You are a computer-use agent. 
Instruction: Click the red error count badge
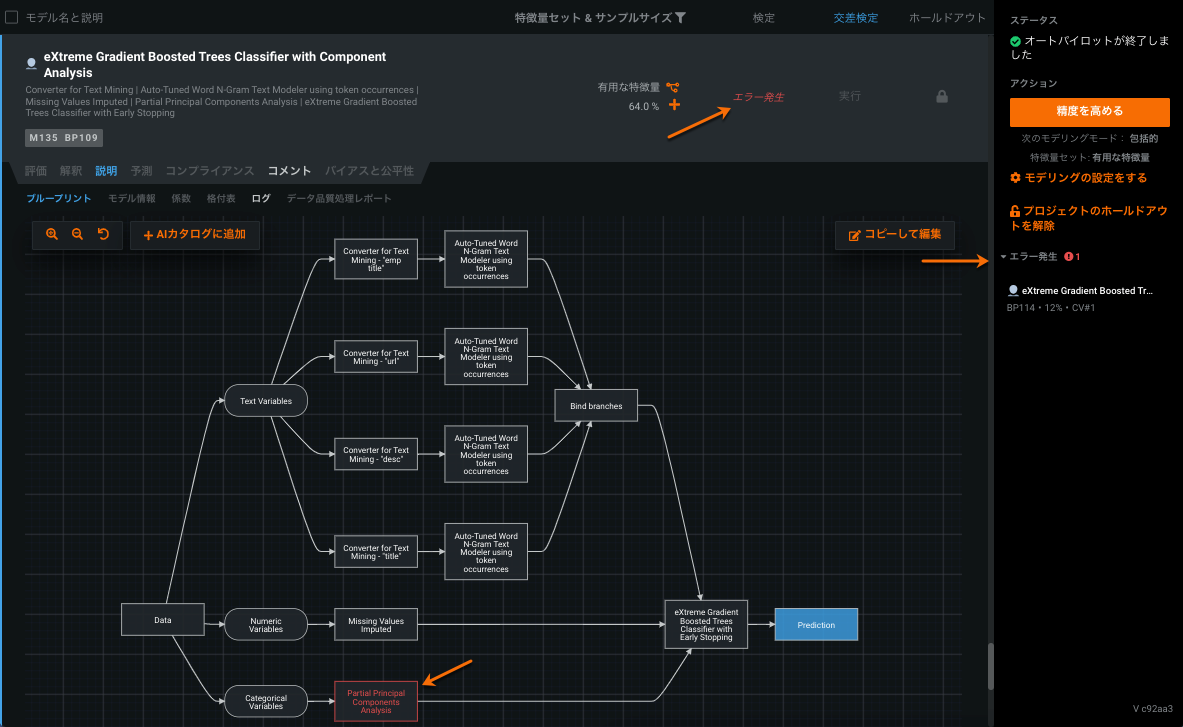(1072, 257)
